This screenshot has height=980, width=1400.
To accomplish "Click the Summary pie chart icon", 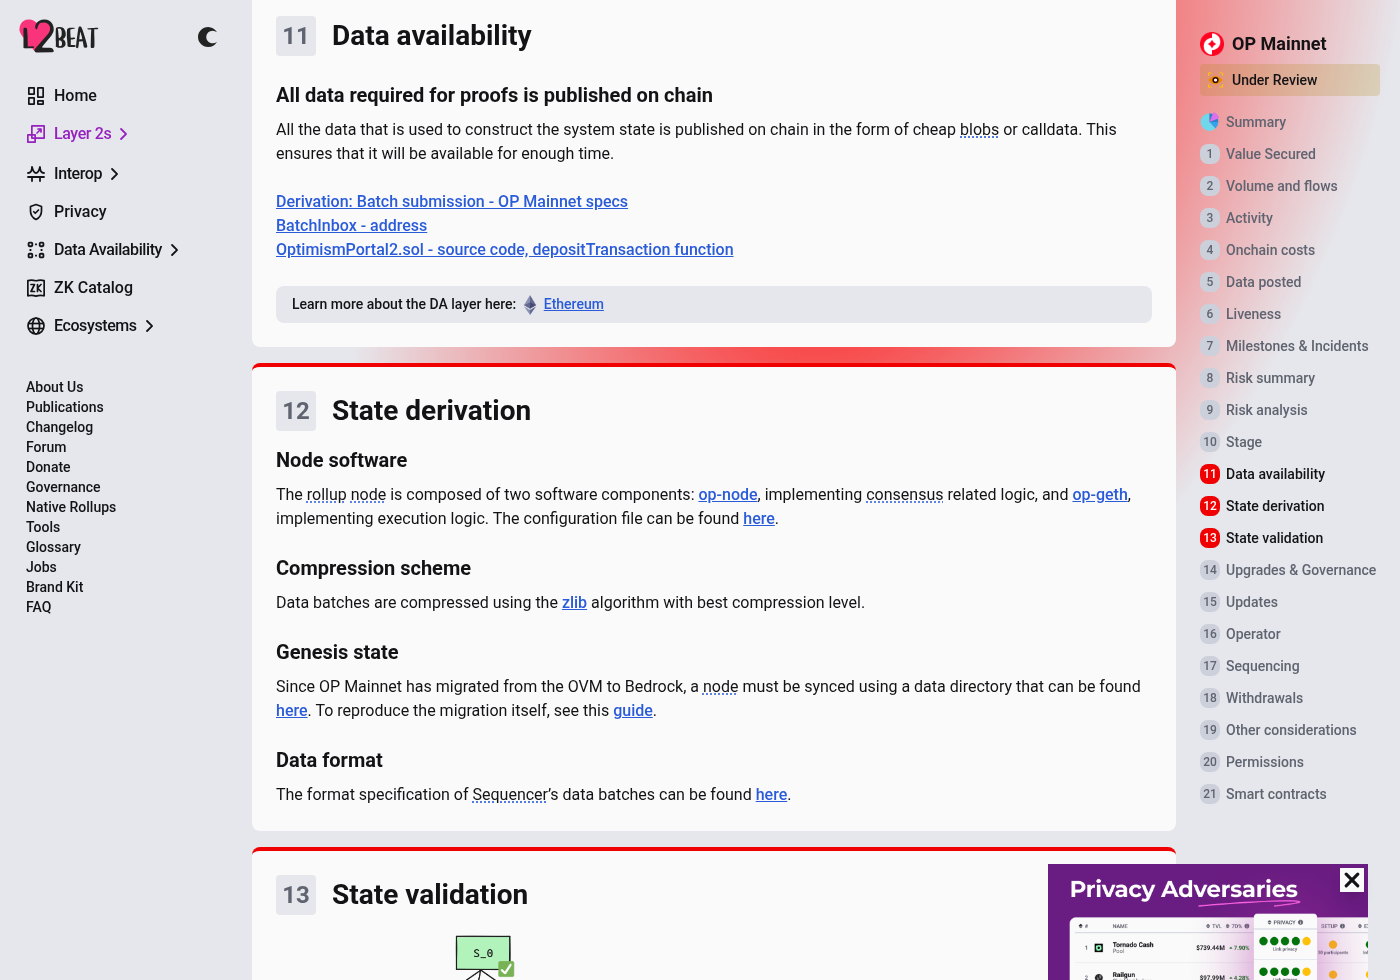I will tap(1210, 122).
